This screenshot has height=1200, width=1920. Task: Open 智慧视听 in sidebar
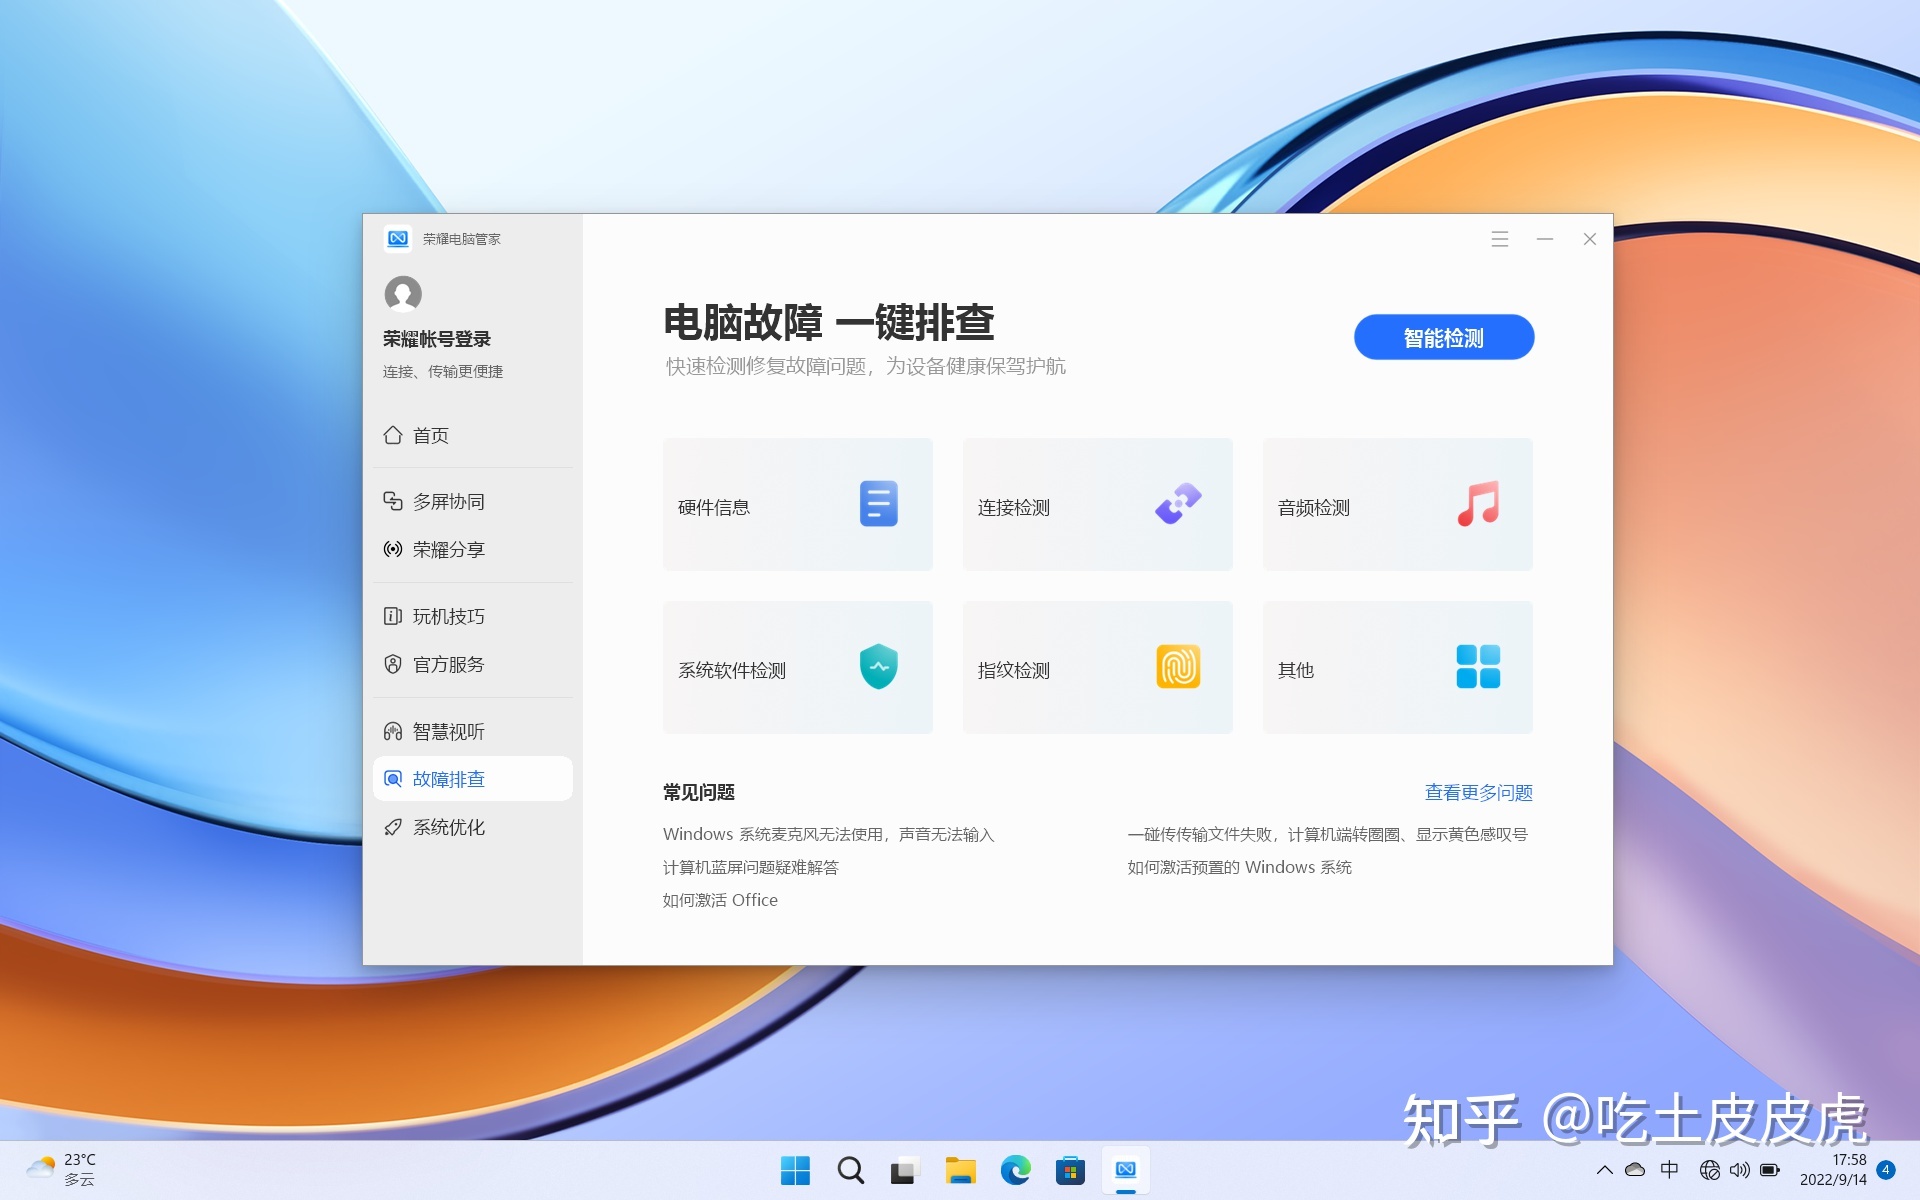pyautogui.click(x=473, y=731)
